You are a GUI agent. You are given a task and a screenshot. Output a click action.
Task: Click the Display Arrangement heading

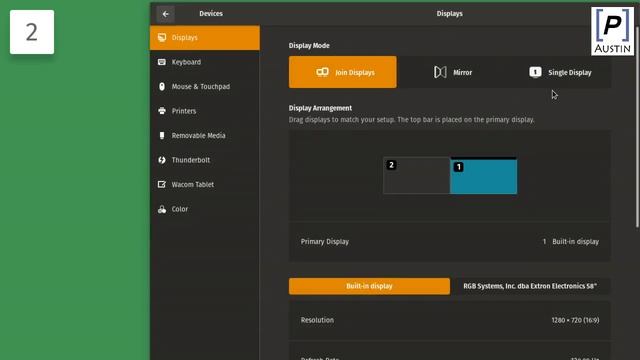pyautogui.click(x=320, y=108)
